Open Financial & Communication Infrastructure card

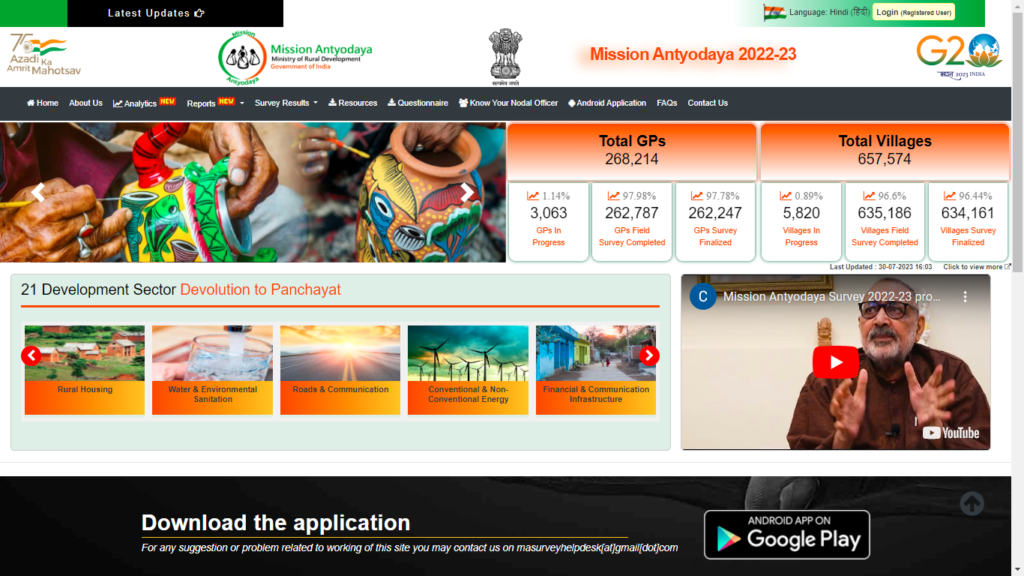coord(596,370)
